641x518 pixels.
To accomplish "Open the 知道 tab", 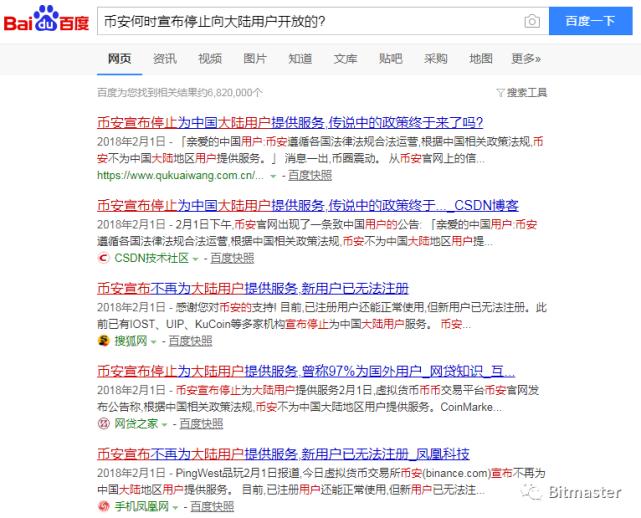I will (x=300, y=59).
